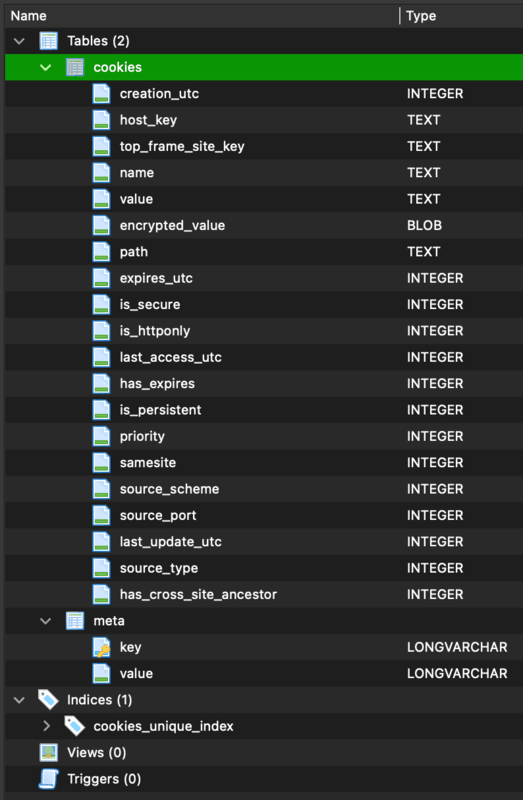Select the source_type field
Screen dimensions: 523x800
264,568
